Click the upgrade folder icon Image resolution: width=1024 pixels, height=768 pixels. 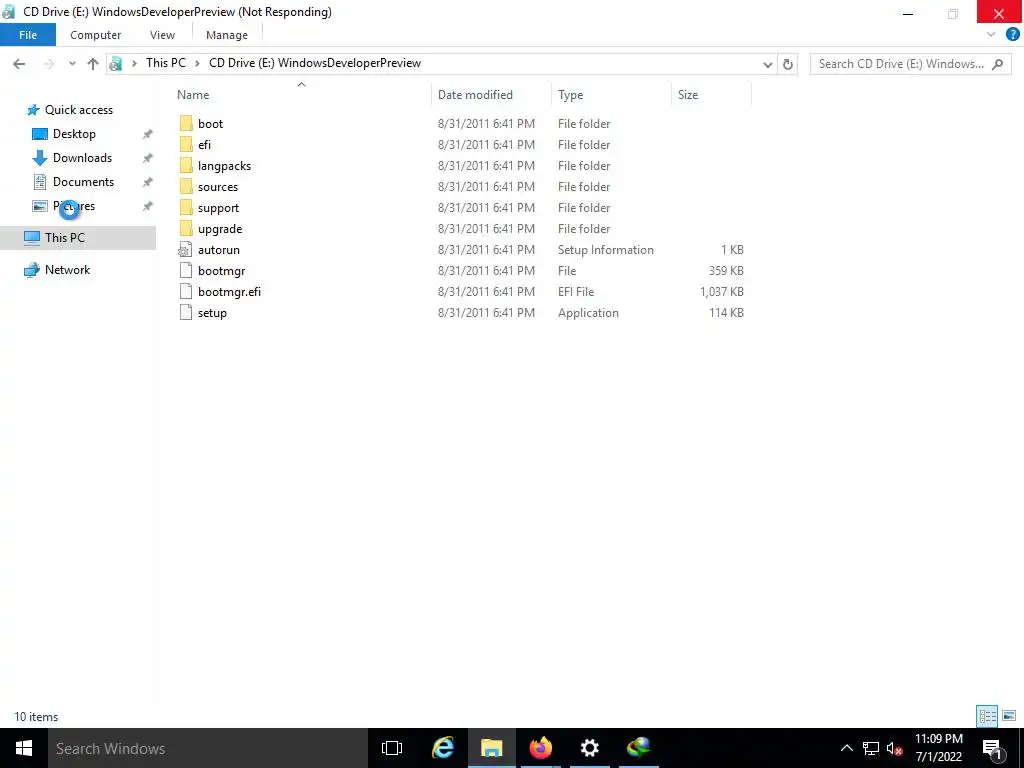[x=186, y=229]
